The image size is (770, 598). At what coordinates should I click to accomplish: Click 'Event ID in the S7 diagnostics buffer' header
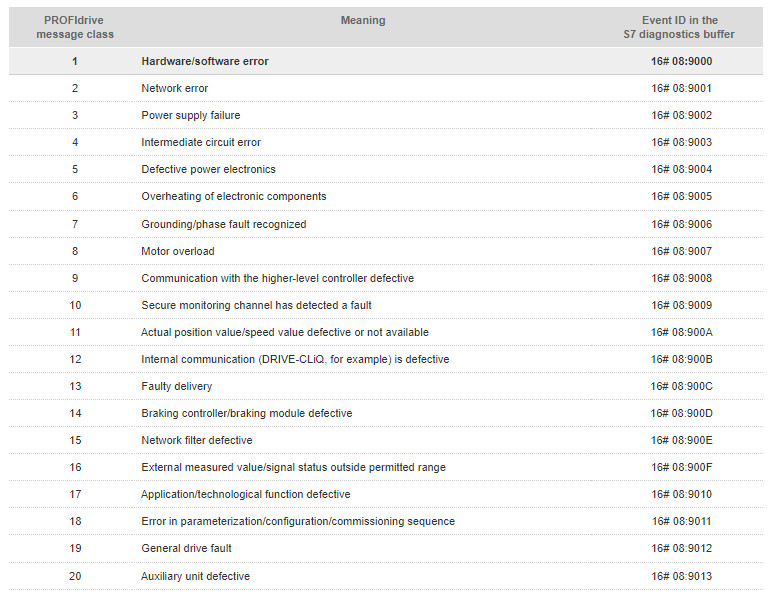tap(680, 27)
